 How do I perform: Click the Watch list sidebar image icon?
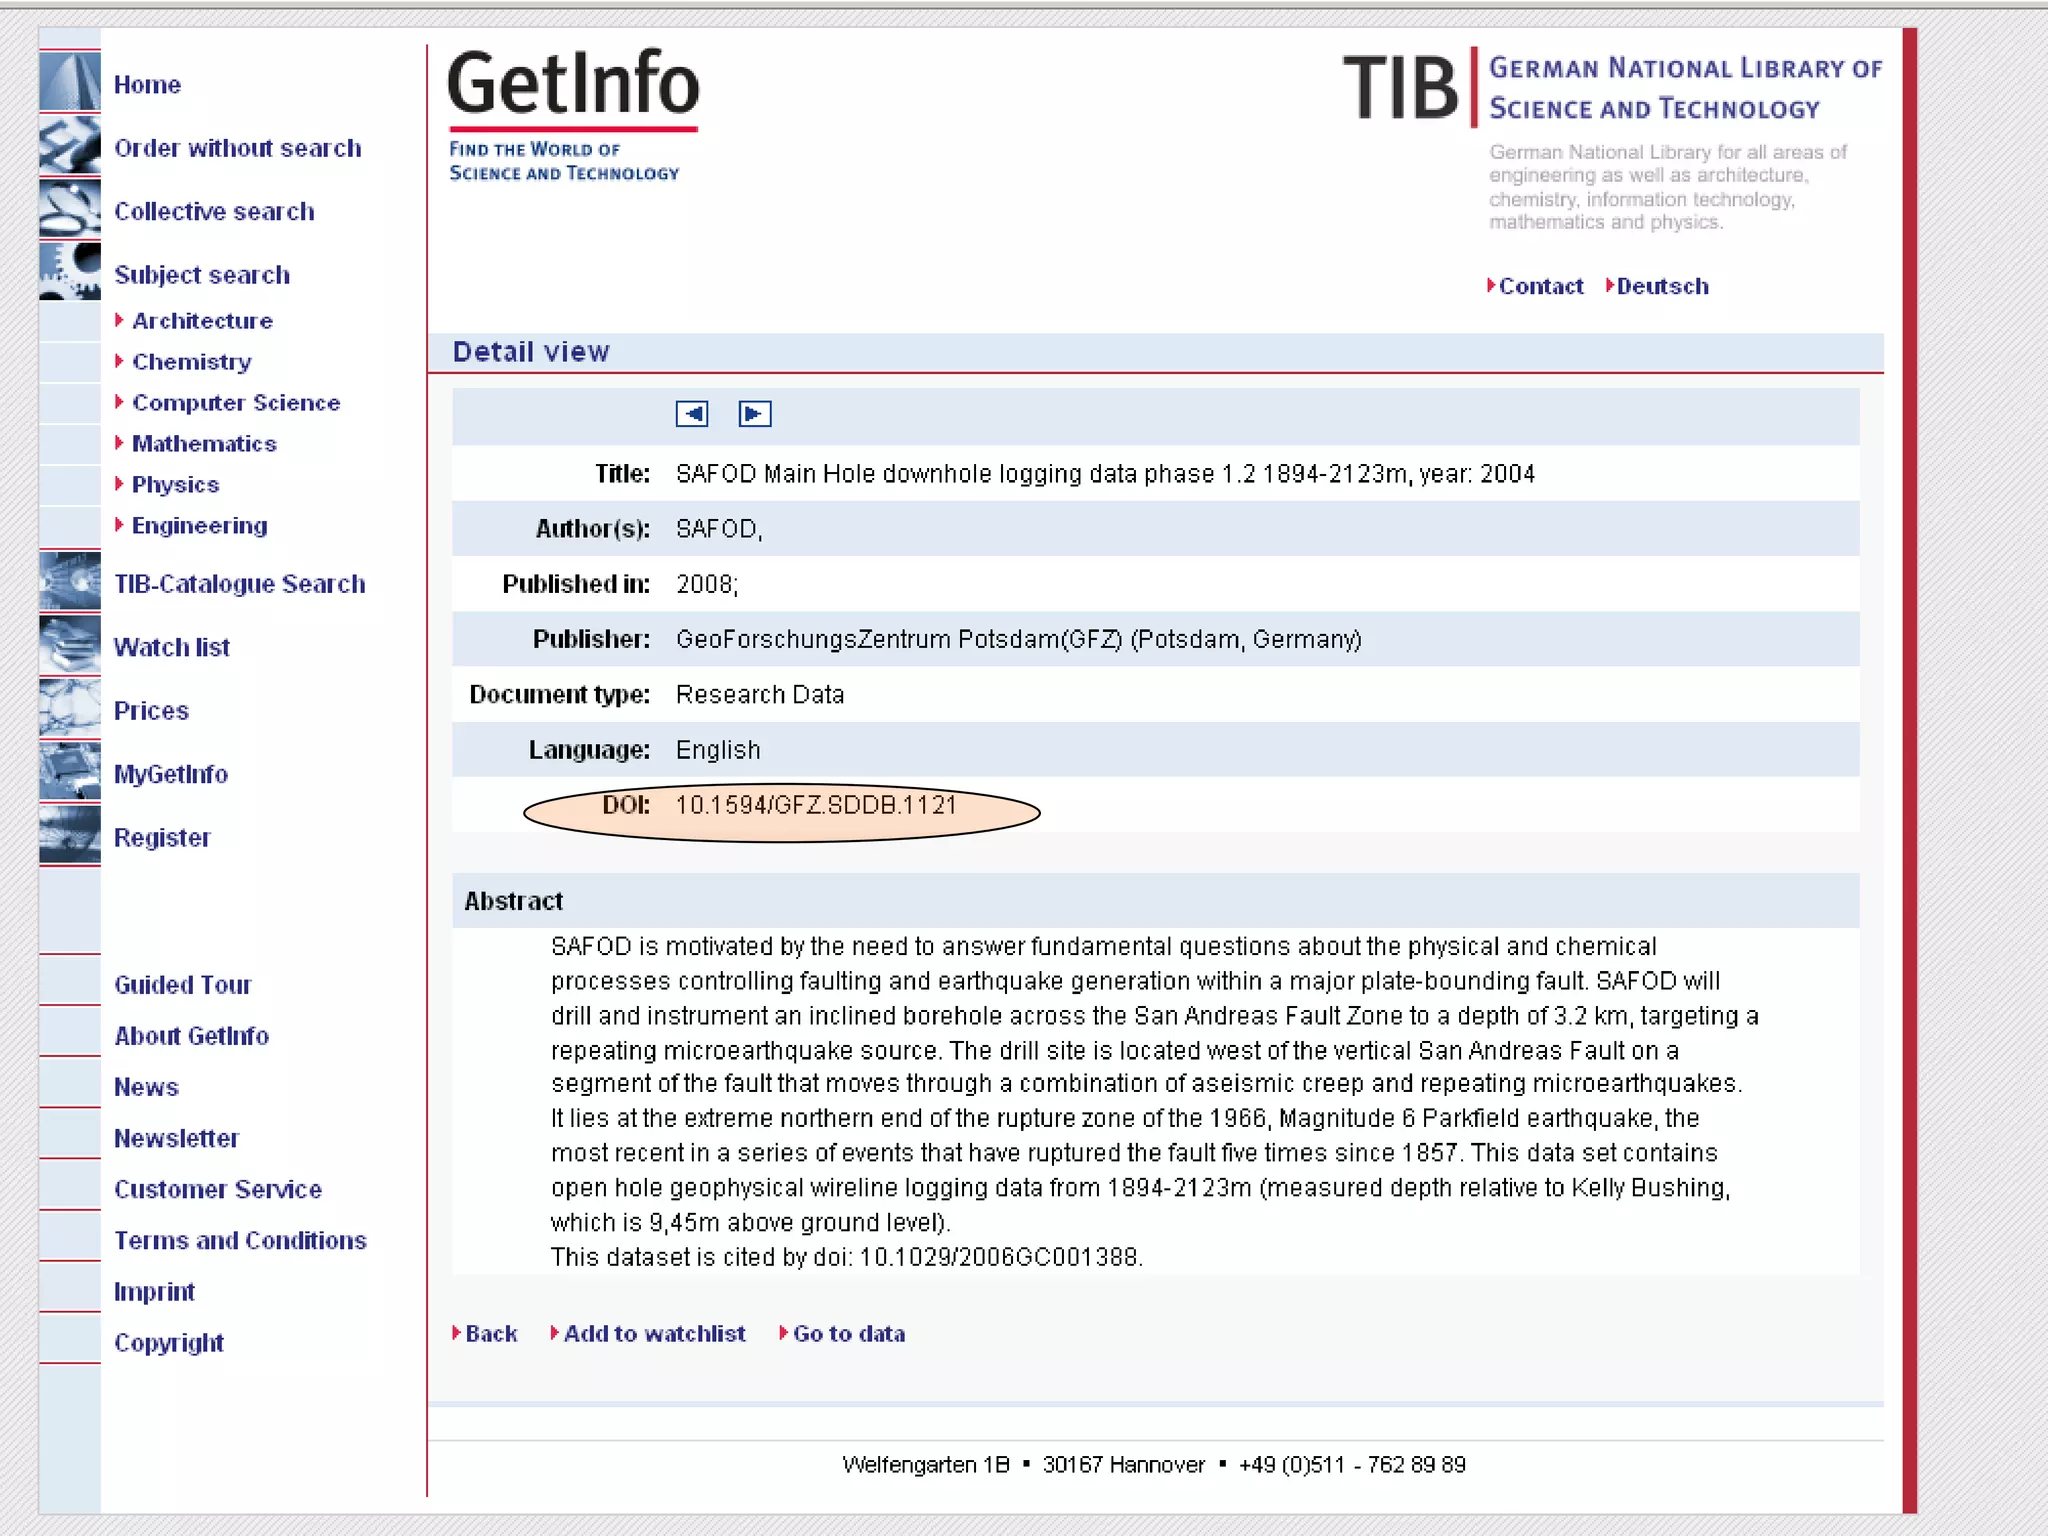tap(70, 645)
